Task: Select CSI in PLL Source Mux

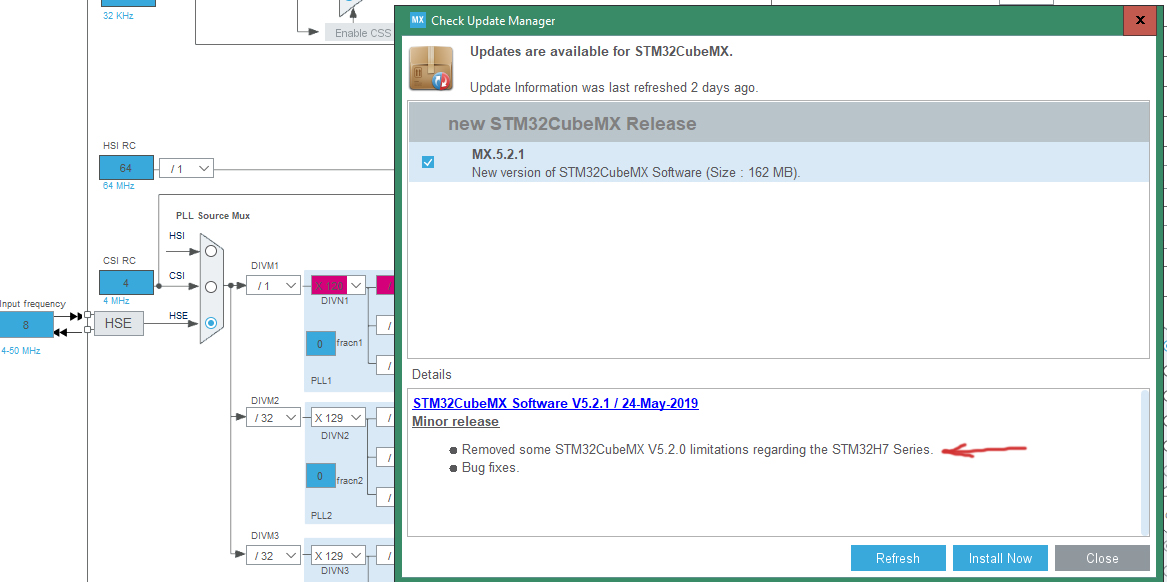Action: (x=211, y=287)
